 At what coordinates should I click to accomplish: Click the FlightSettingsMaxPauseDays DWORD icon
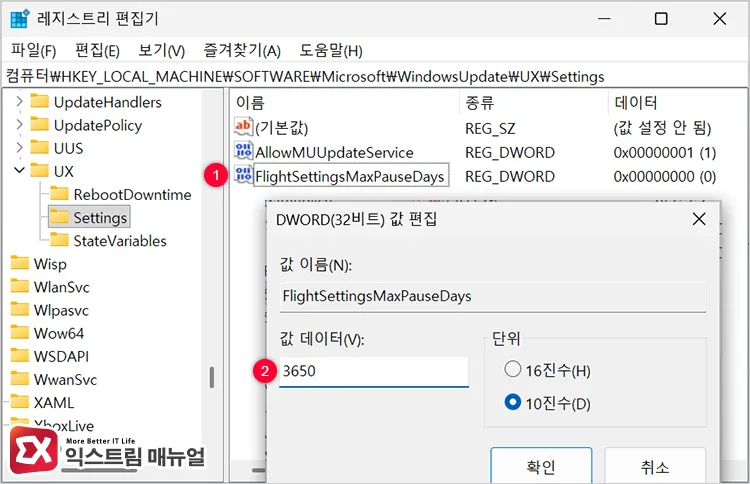(243, 175)
